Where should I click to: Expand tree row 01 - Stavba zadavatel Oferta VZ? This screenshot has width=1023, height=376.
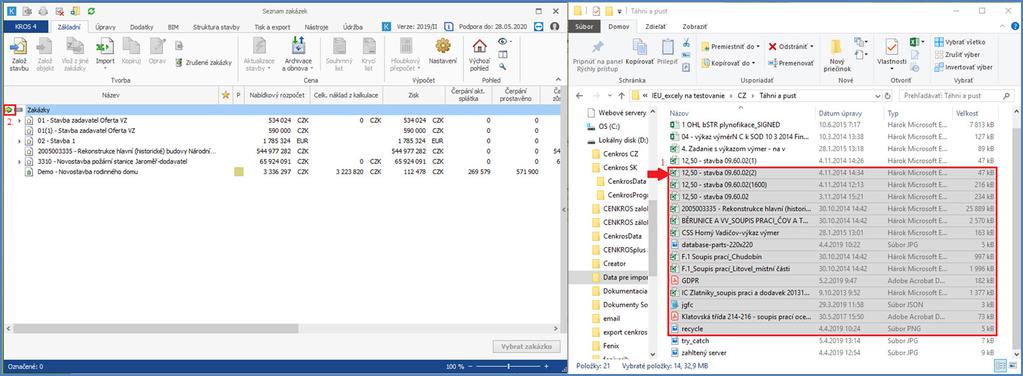tap(19, 120)
